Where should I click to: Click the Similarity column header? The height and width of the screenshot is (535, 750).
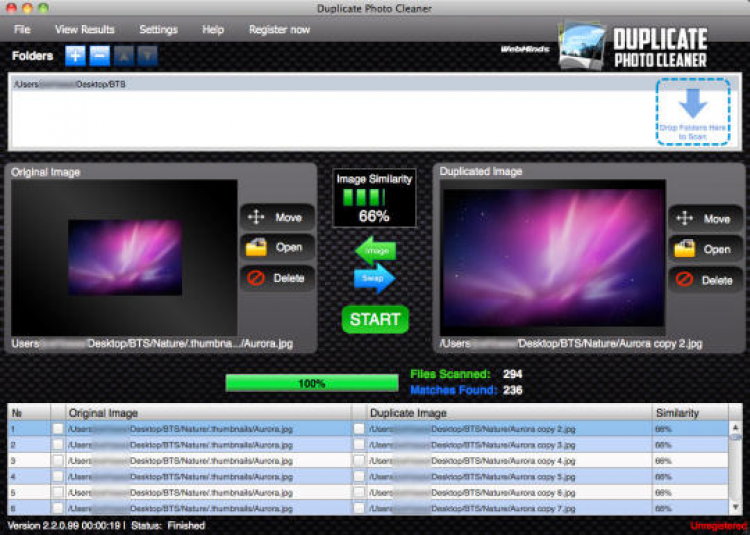click(x=690, y=413)
